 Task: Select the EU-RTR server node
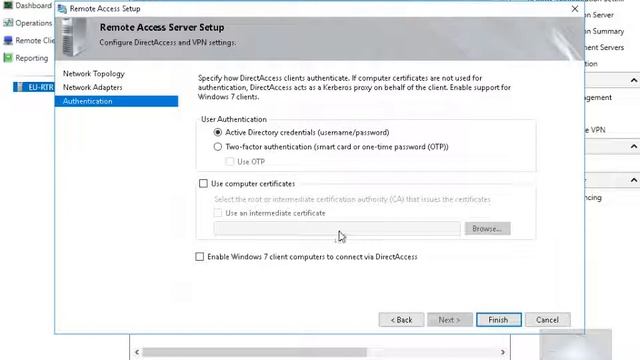[34, 87]
